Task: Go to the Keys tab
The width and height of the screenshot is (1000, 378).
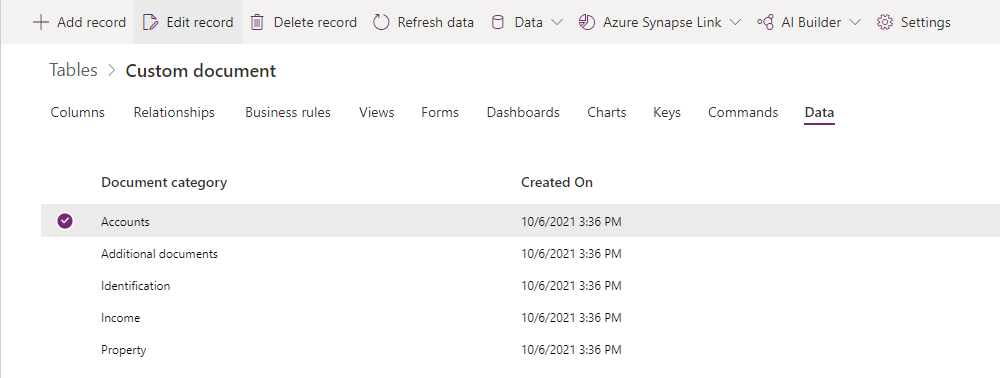Action: (667, 112)
